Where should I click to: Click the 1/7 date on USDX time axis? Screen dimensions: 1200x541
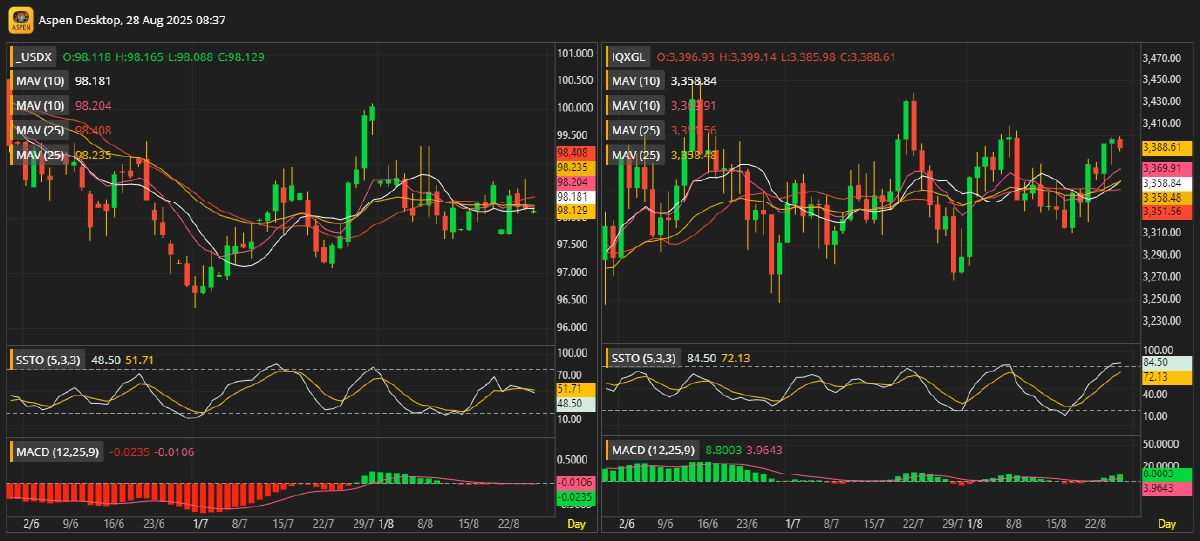pos(201,524)
